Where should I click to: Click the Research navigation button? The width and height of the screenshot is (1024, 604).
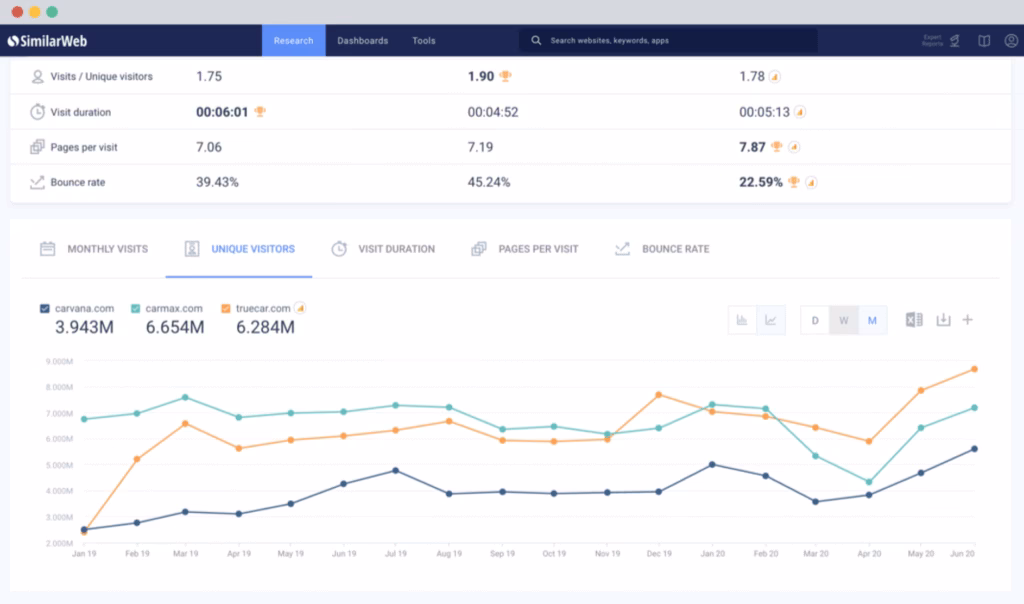point(293,41)
